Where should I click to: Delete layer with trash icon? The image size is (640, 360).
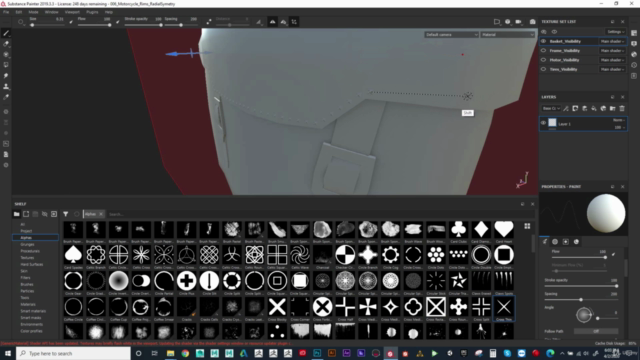pos(622,109)
